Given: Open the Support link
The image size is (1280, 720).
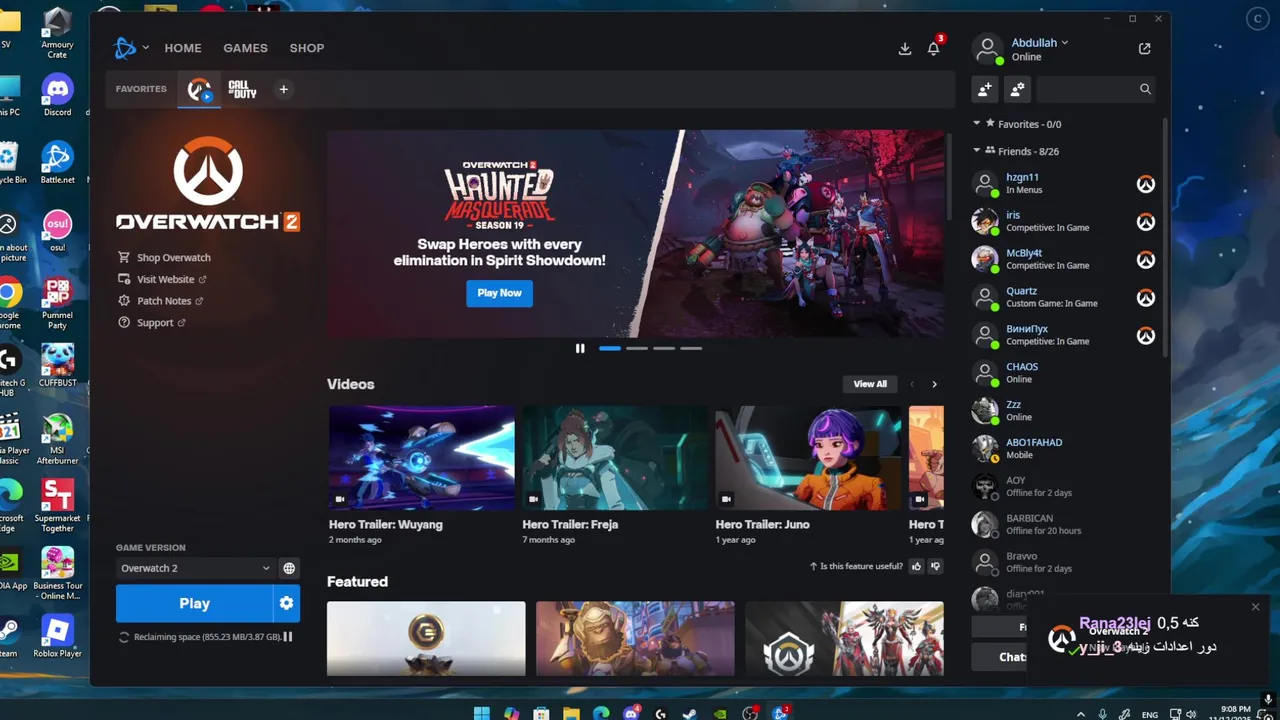Looking at the screenshot, I should (x=152, y=323).
